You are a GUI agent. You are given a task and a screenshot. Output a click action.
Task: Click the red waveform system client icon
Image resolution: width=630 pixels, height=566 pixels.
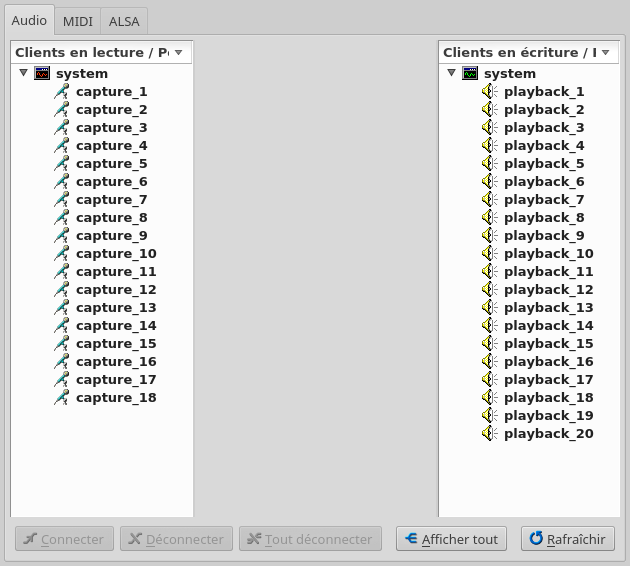(42, 73)
